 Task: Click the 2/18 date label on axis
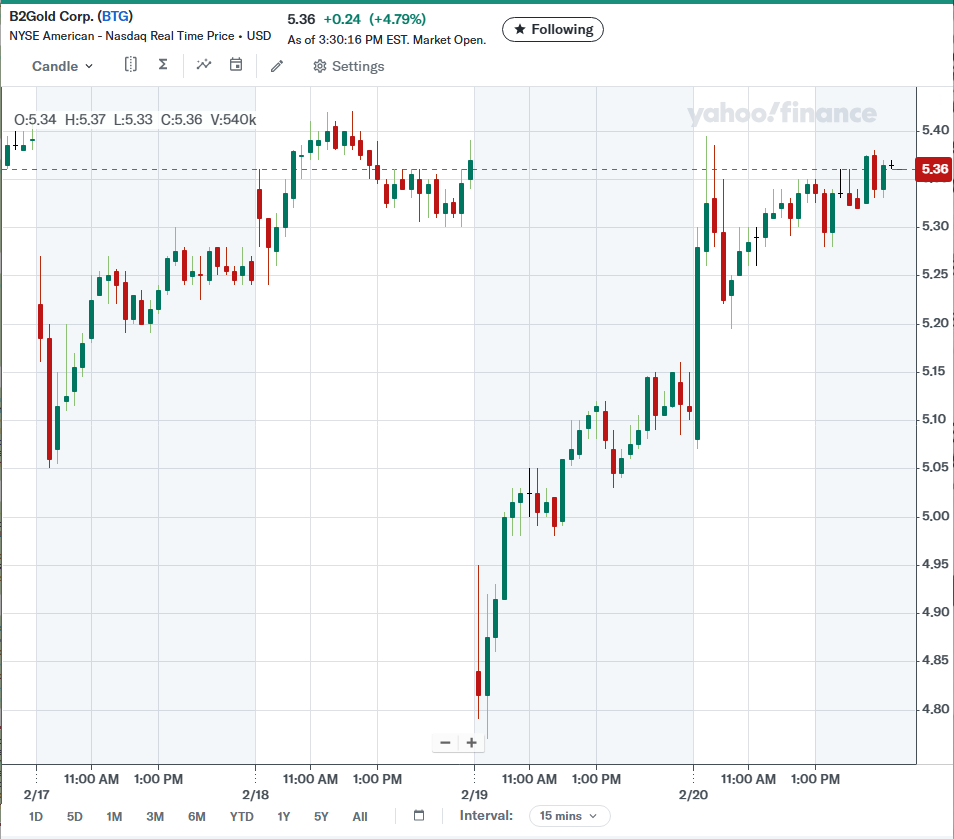click(x=255, y=795)
